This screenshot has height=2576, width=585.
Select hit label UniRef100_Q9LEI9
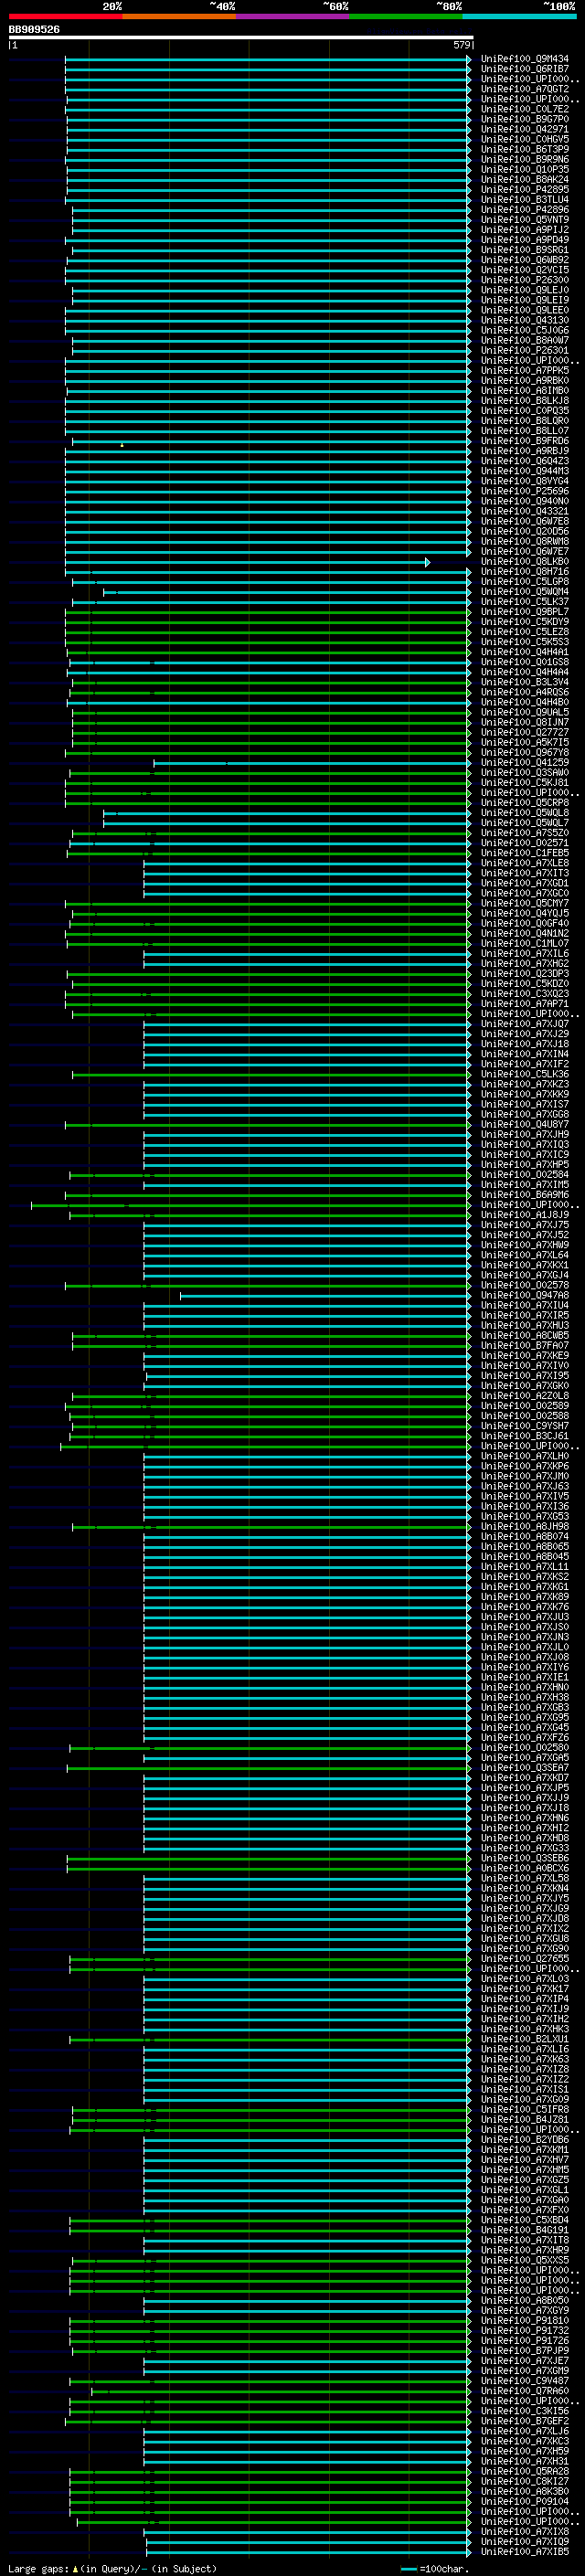pos(525,300)
